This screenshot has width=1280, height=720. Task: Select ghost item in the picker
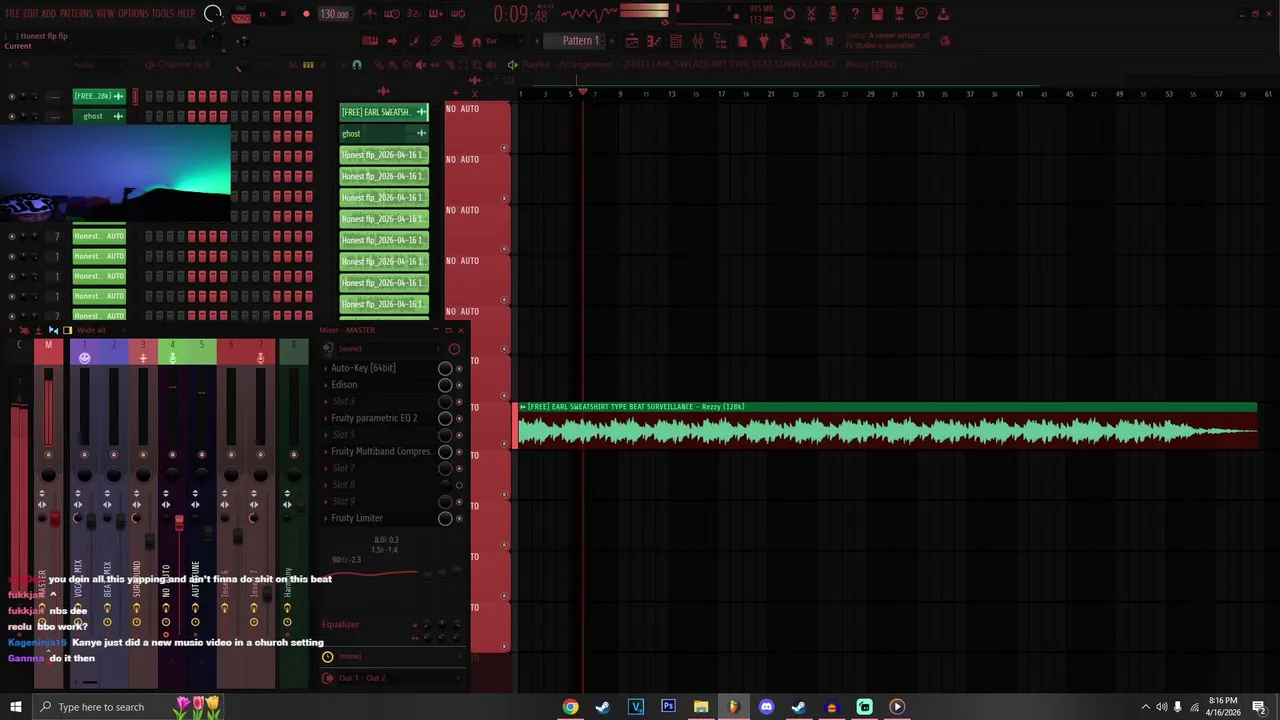coord(384,133)
